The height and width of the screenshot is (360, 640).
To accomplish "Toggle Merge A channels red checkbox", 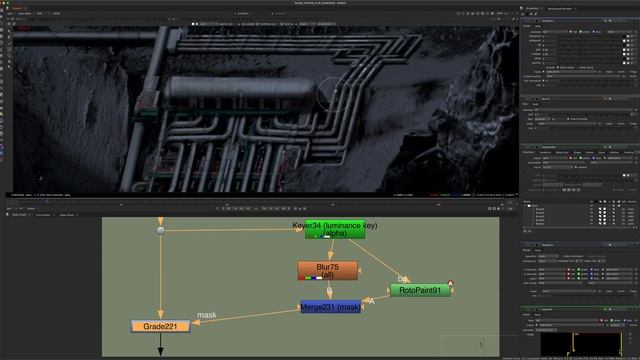I will [x=569, y=270].
